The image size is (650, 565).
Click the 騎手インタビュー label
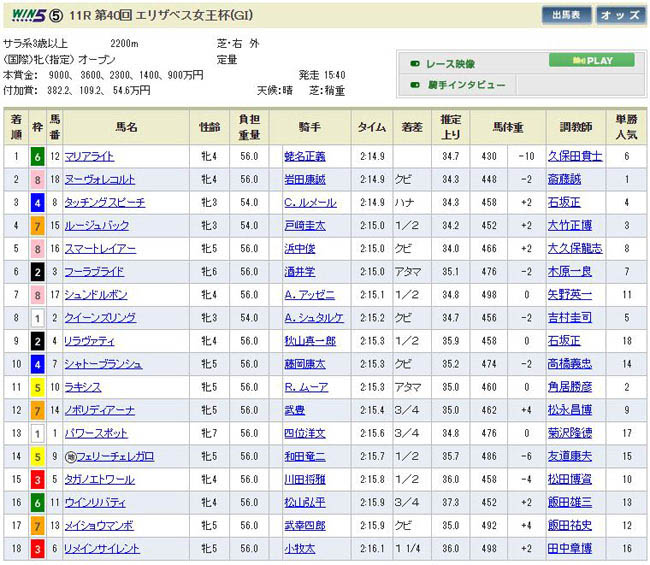tap(466, 85)
